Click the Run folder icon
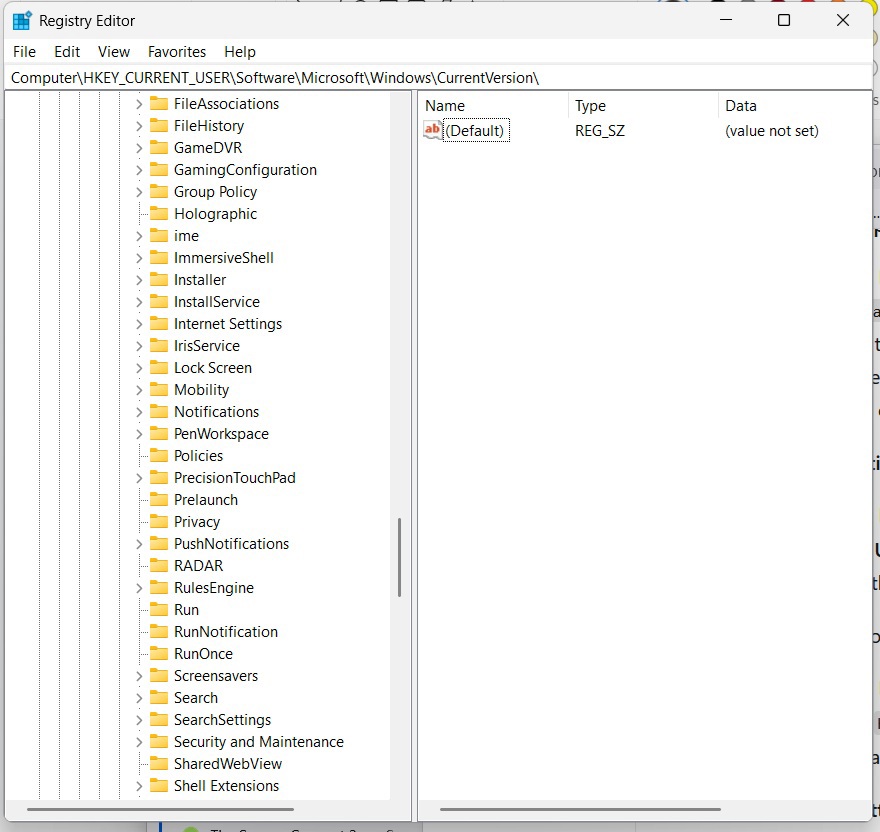This screenshot has width=880, height=832. (159, 610)
